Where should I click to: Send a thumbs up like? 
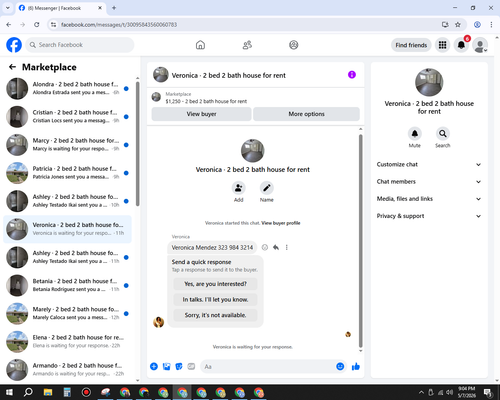pos(356,367)
